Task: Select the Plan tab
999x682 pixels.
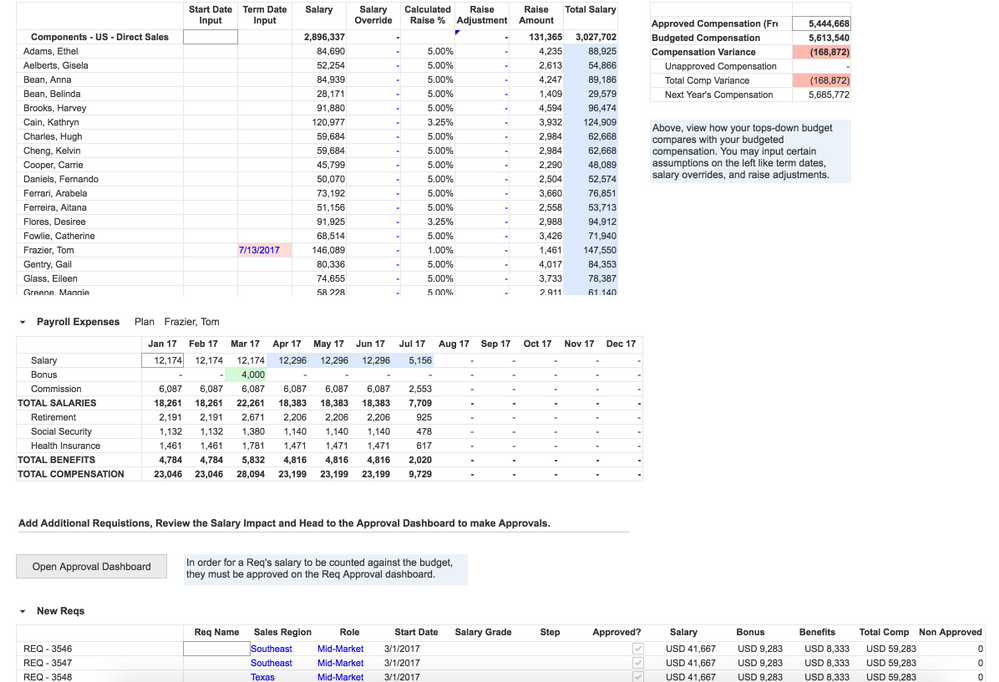Action: tap(146, 322)
